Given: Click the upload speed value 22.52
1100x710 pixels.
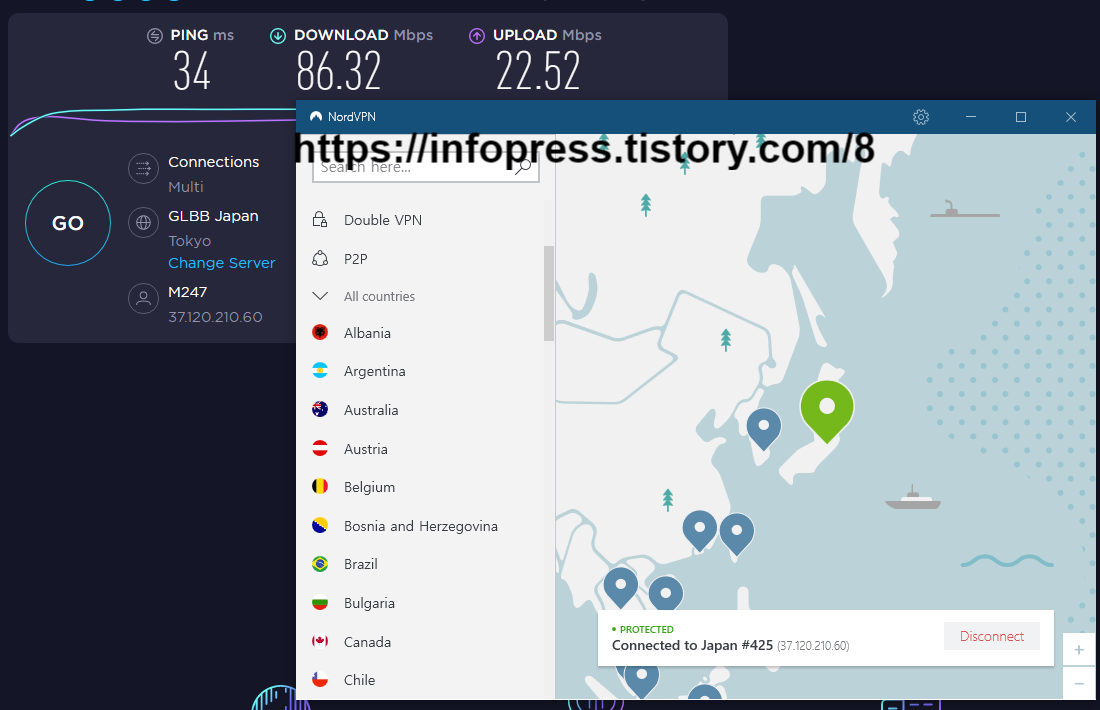Looking at the screenshot, I should click(538, 72).
